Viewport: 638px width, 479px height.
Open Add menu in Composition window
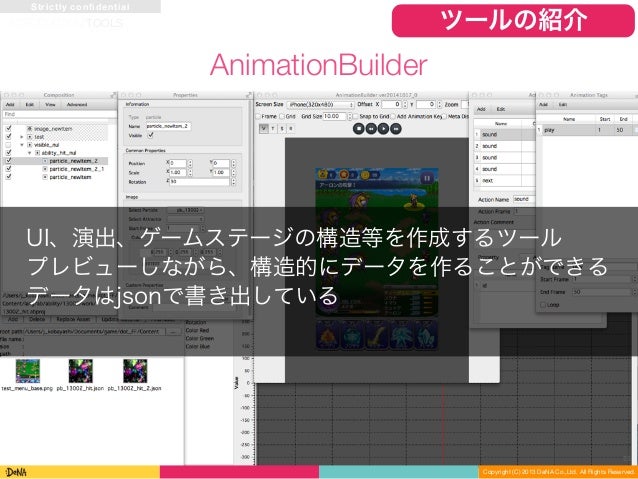pos(10,105)
